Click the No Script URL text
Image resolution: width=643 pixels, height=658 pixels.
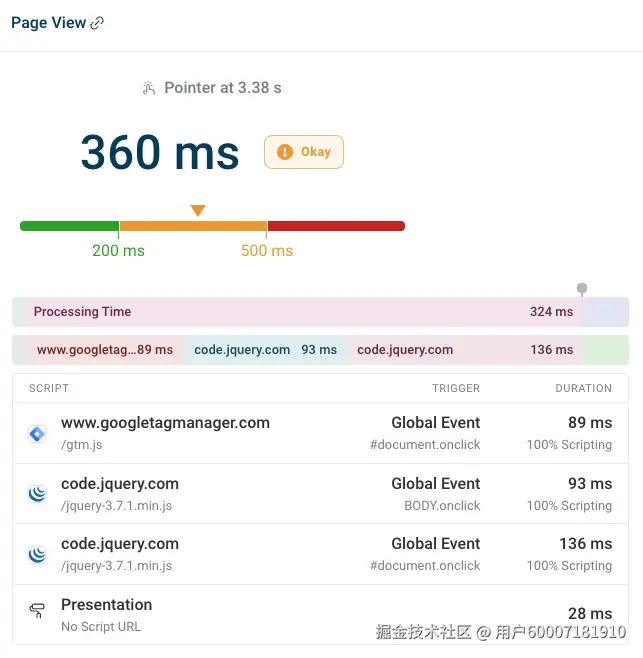pyautogui.click(x=101, y=627)
